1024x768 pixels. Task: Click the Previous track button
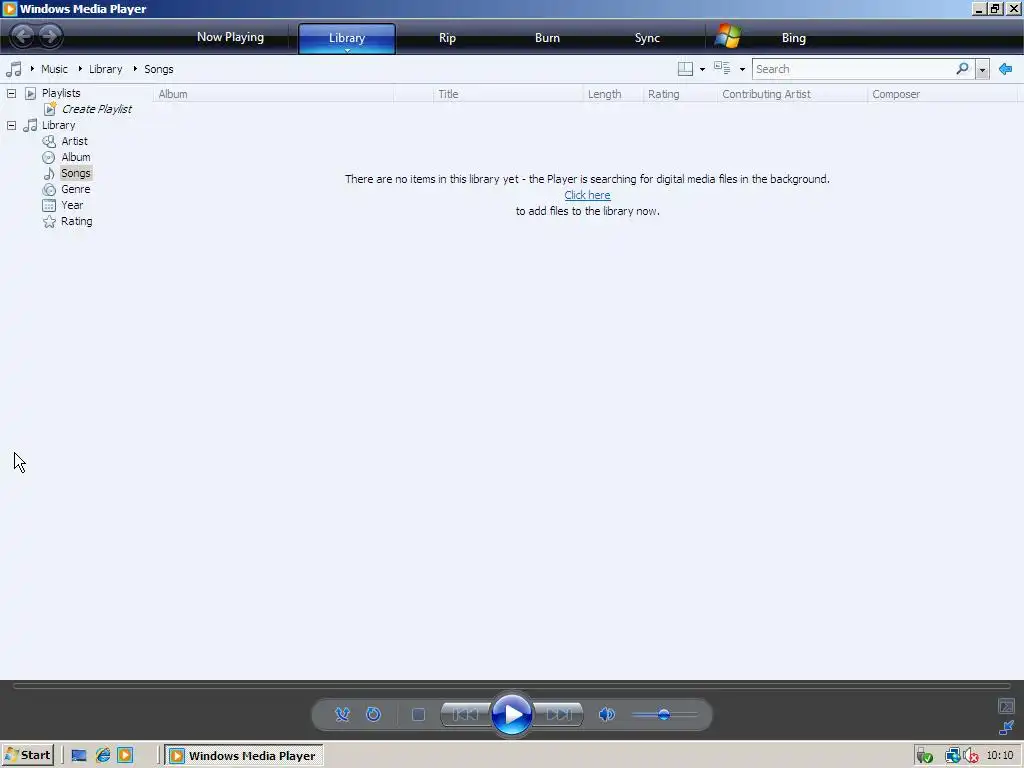click(465, 714)
